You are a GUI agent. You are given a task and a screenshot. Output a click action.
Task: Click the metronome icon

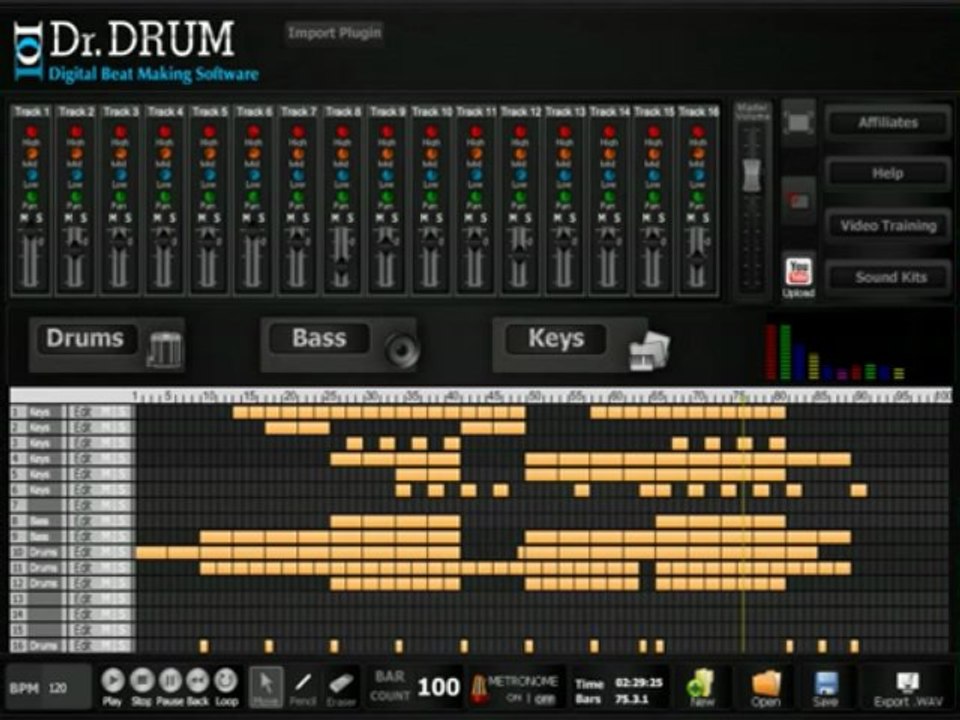479,688
